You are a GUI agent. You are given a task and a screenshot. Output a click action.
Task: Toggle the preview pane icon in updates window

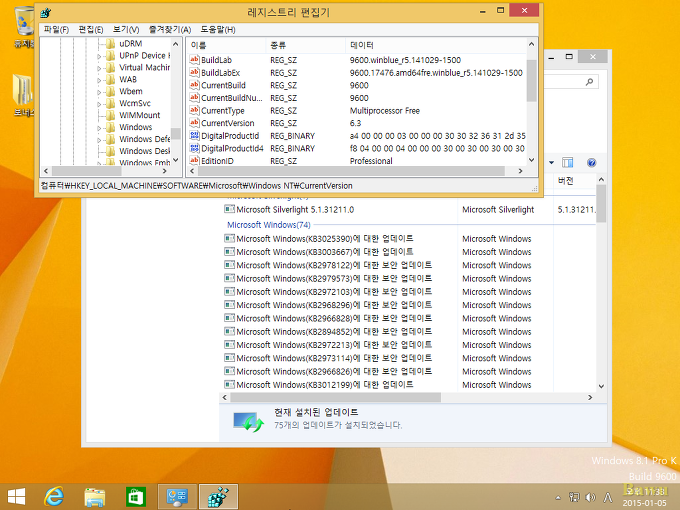click(x=567, y=163)
